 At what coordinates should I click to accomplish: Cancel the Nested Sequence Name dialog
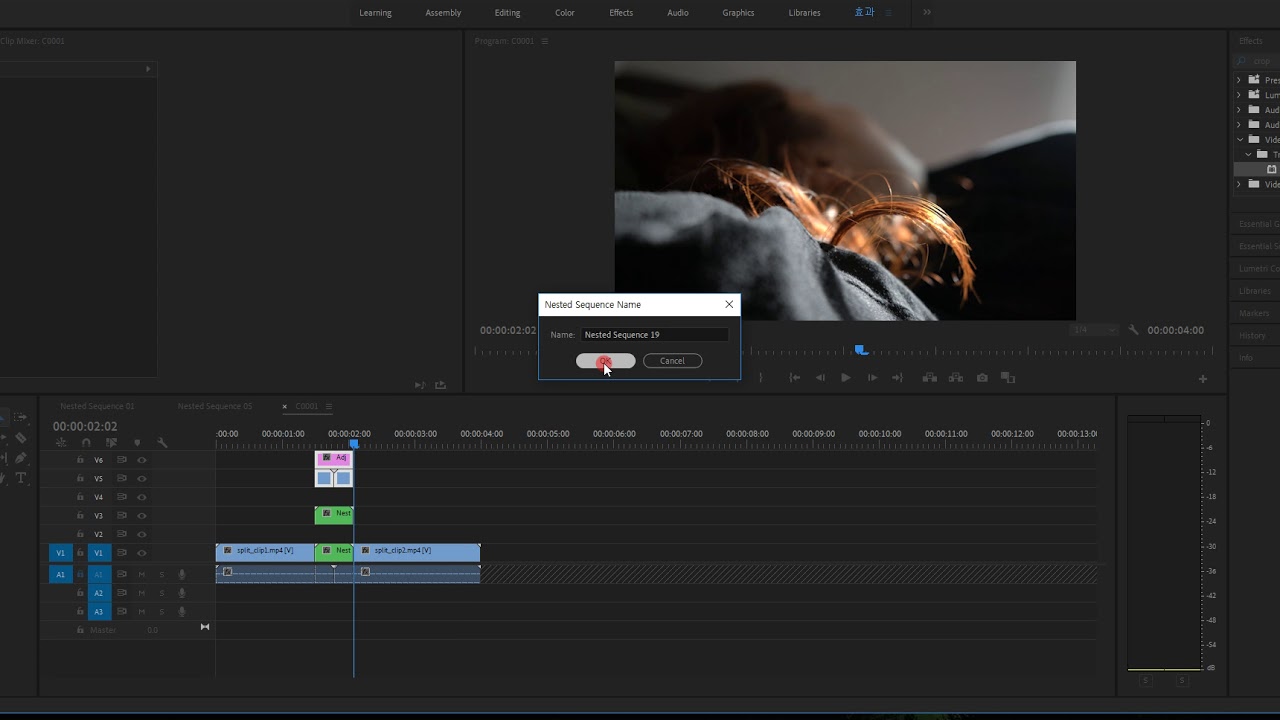click(x=672, y=361)
